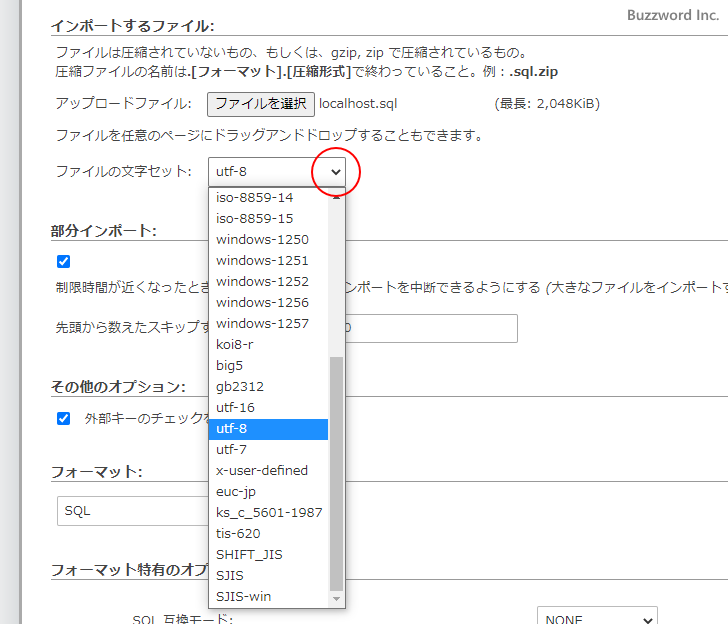This screenshot has height=624, width=728.
Task: Click the charset list scrollbar thumb
Action: pyautogui.click(x=337, y=474)
